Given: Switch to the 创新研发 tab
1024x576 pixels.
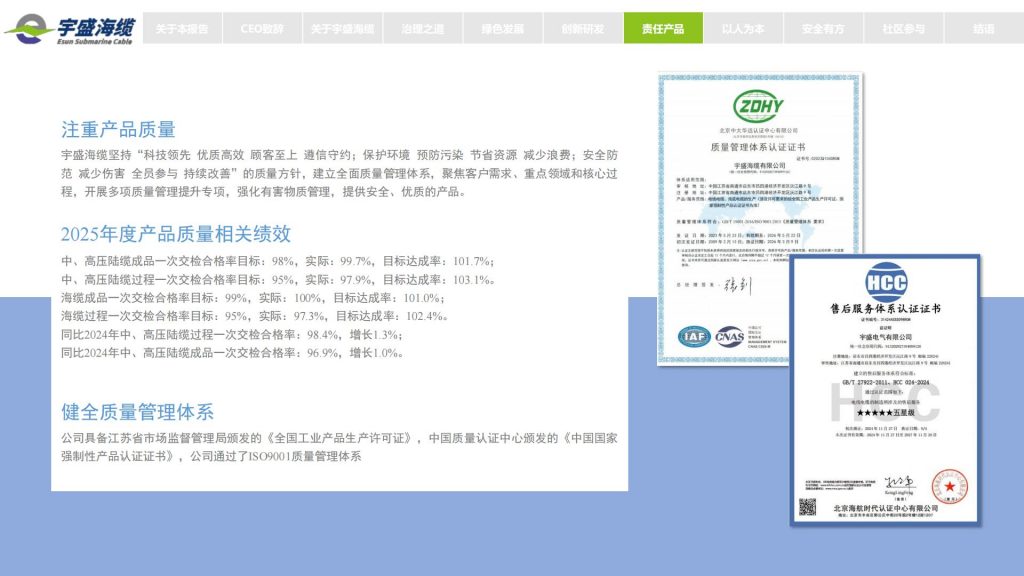Looking at the screenshot, I should (x=582, y=29).
